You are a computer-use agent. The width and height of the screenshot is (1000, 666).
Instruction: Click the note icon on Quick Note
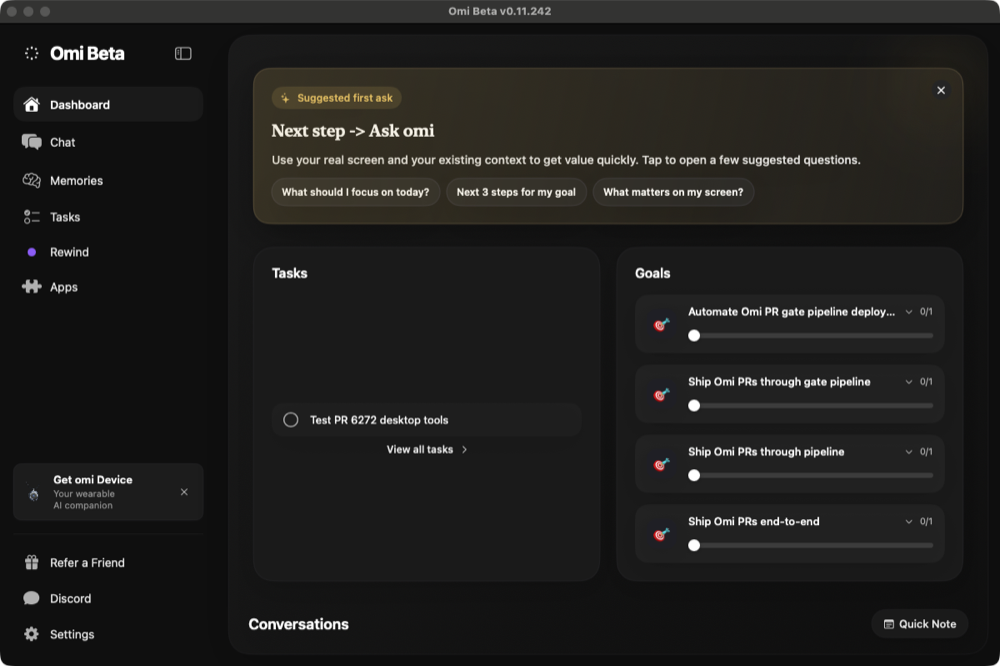[x=888, y=625]
